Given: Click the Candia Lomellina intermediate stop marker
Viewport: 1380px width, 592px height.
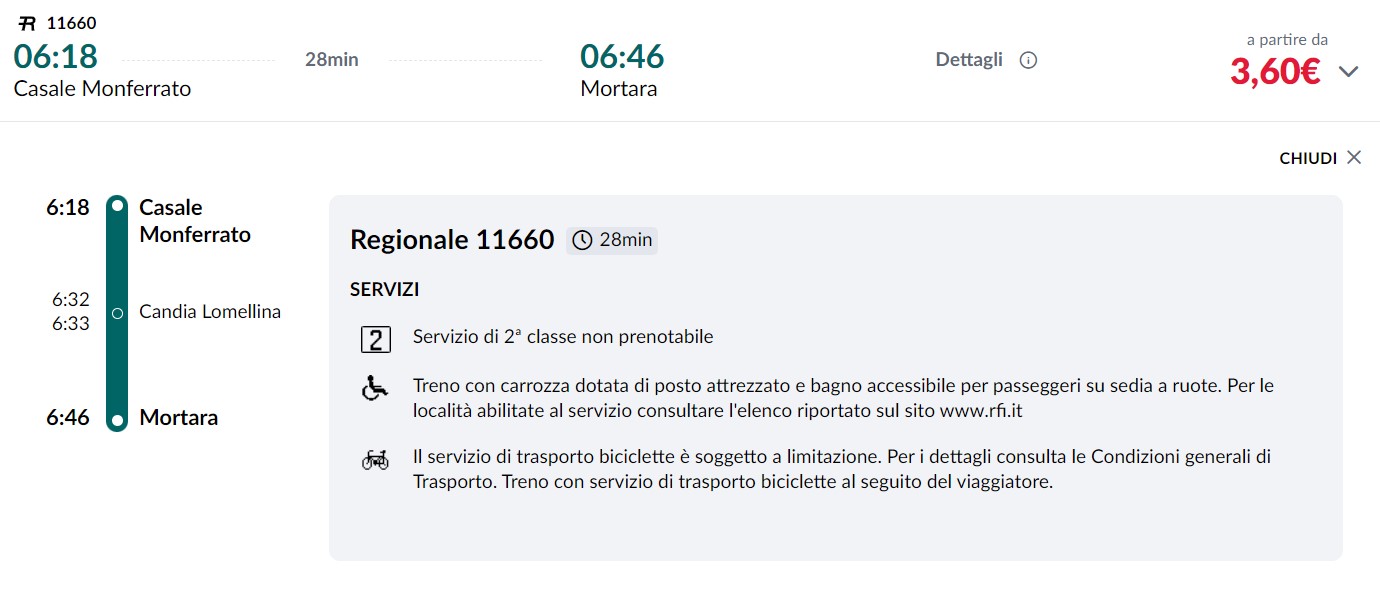Looking at the screenshot, I should click(117, 313).
